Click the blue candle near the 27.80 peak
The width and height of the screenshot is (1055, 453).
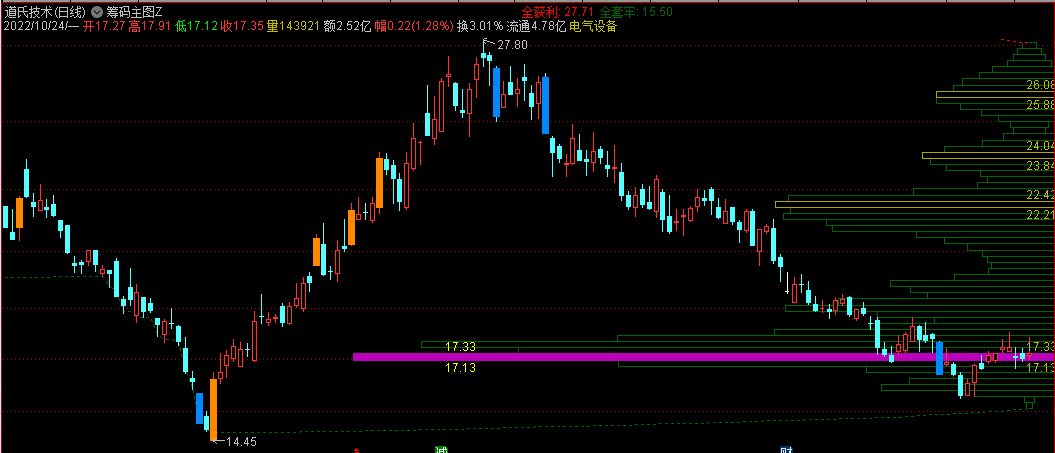coord(495,92)
